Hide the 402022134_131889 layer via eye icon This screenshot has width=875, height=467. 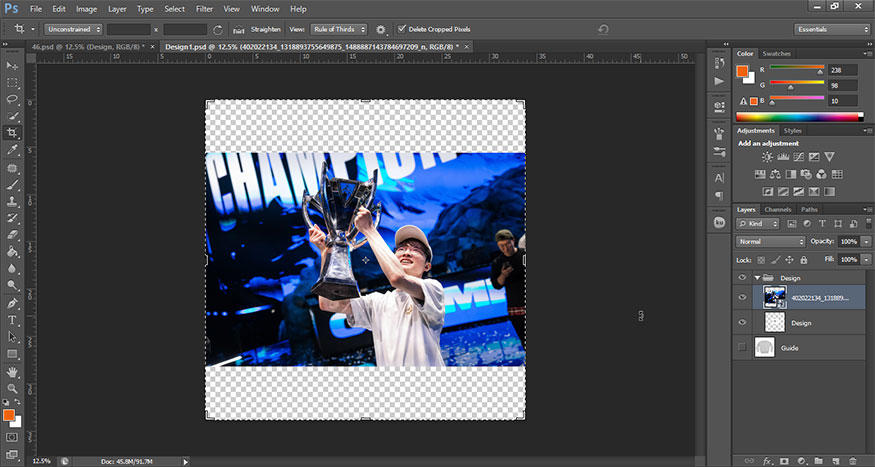[x=742, y=297]
